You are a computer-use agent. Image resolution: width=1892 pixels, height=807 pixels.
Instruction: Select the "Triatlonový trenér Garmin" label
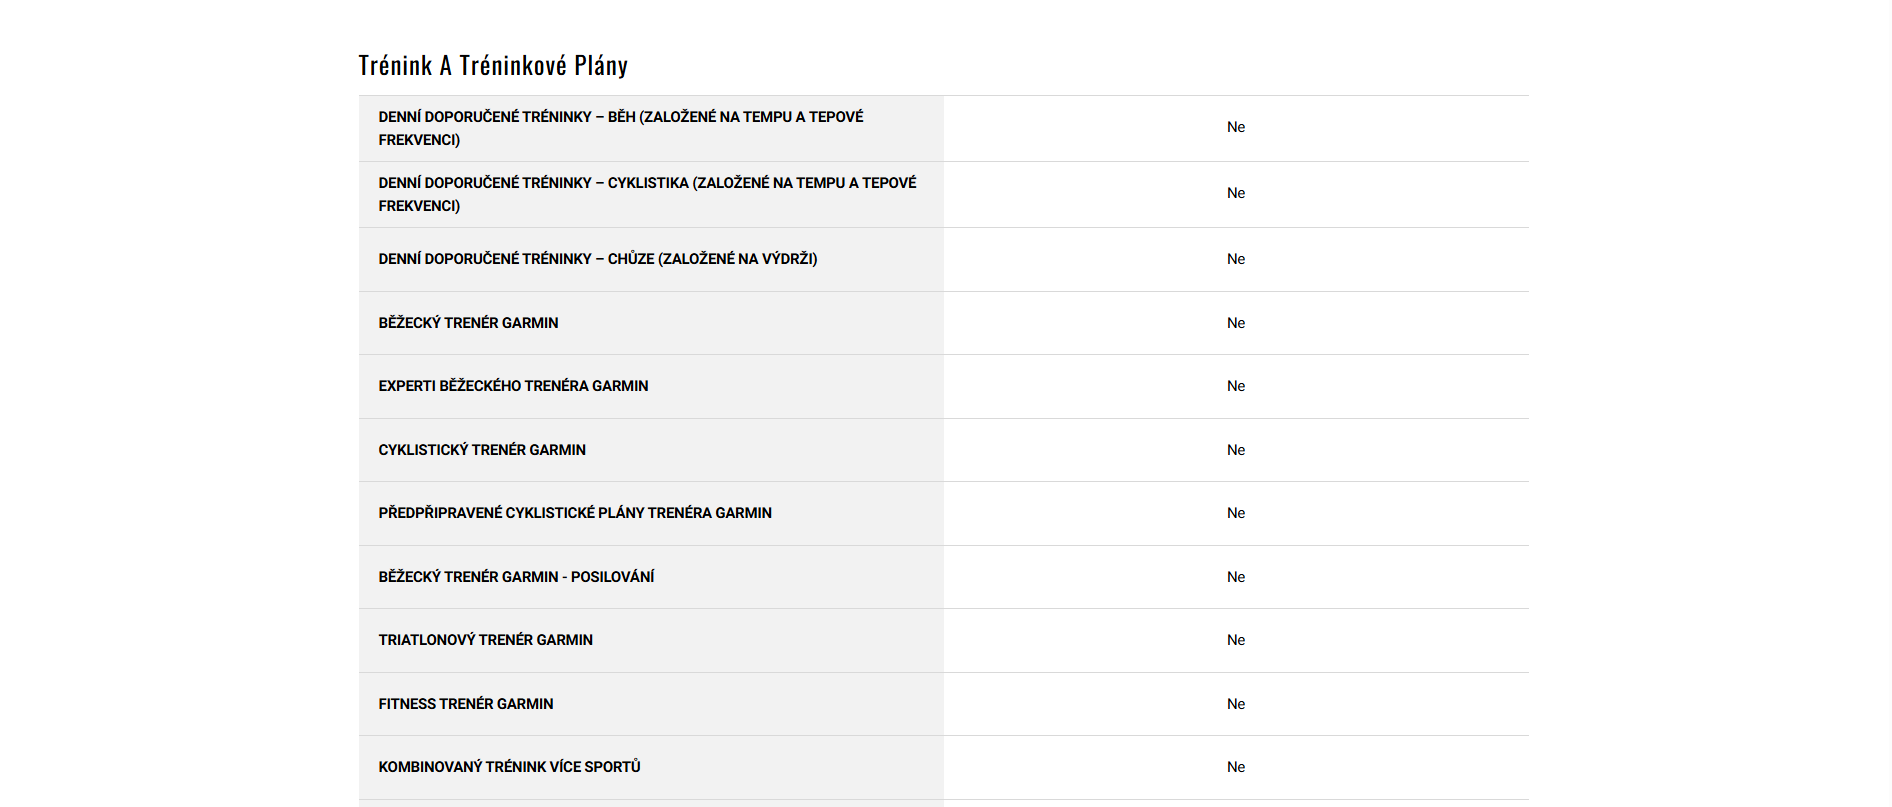485,640
